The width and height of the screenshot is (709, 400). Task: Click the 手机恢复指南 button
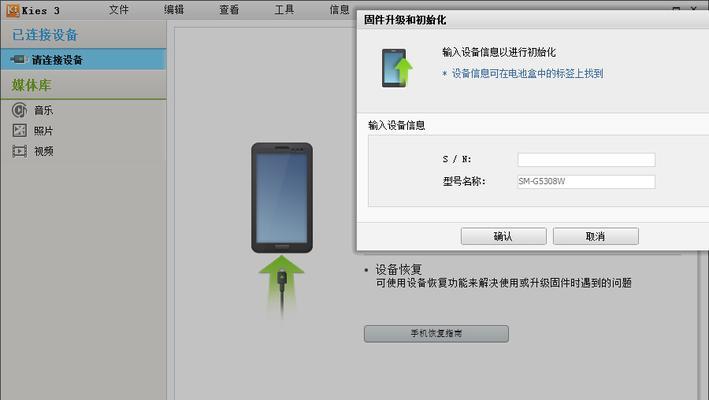tap(436, 334)
